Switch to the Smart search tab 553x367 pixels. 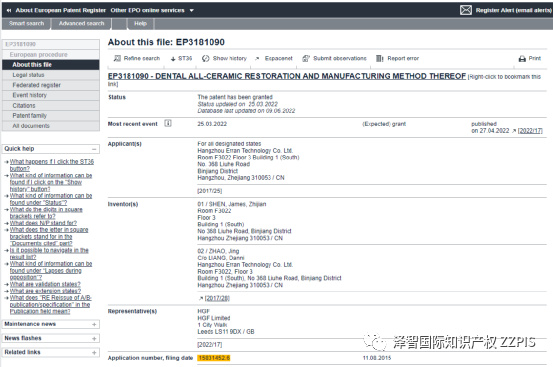click(x=26, y=23)
